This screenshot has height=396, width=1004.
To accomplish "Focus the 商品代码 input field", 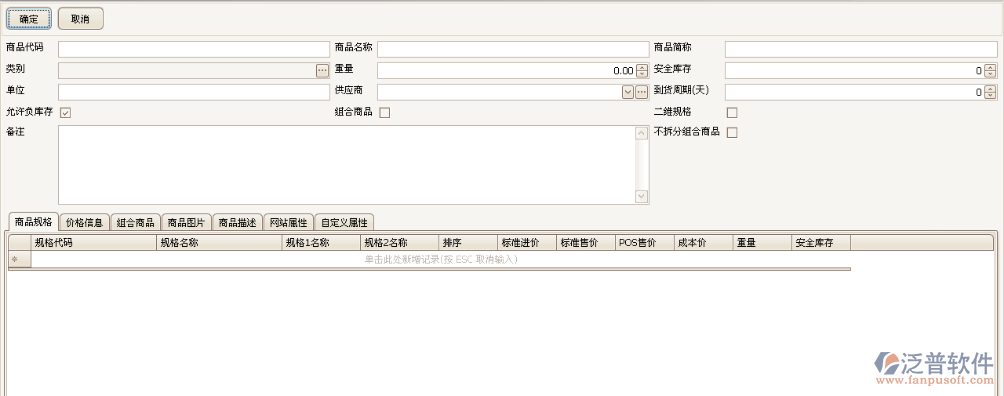I will [x=194, y=49].
